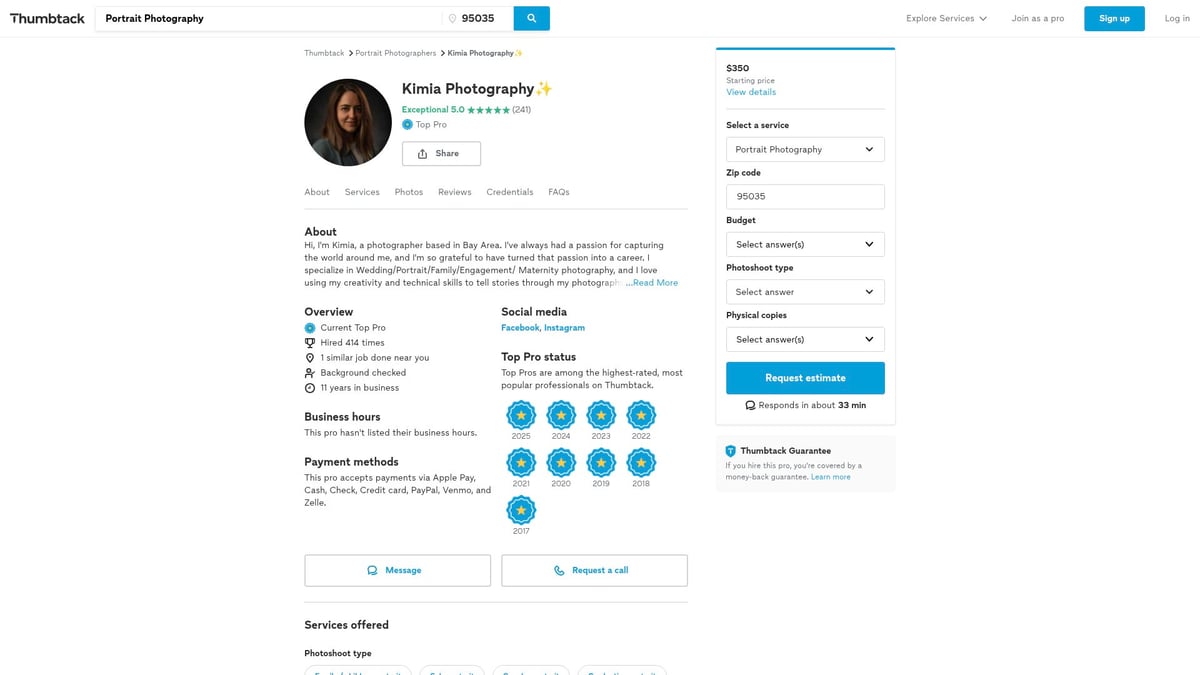This screenshot has height=675, width=1200.
Task: Click the Thumbtack logo
Action: 47,18
